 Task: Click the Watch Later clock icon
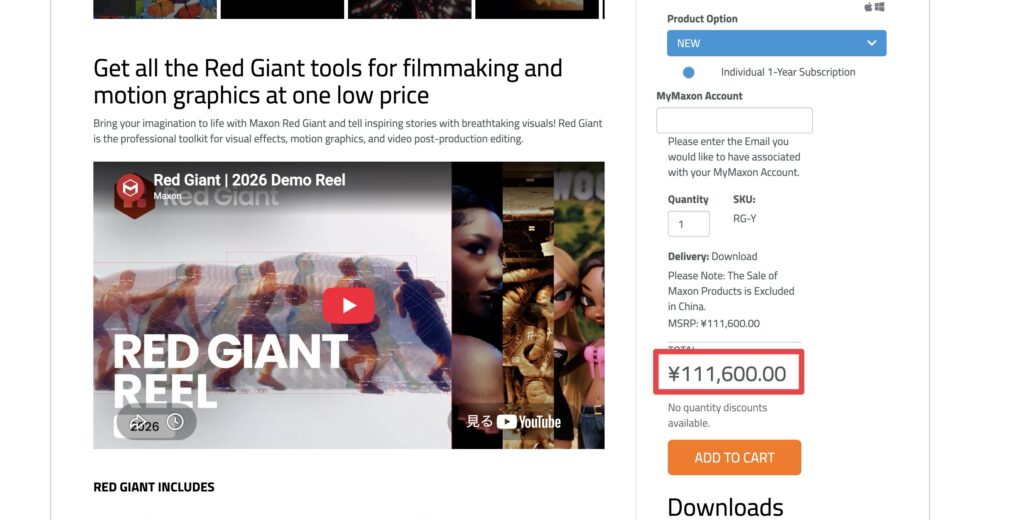pyautogui.click(x=175, y=422)
